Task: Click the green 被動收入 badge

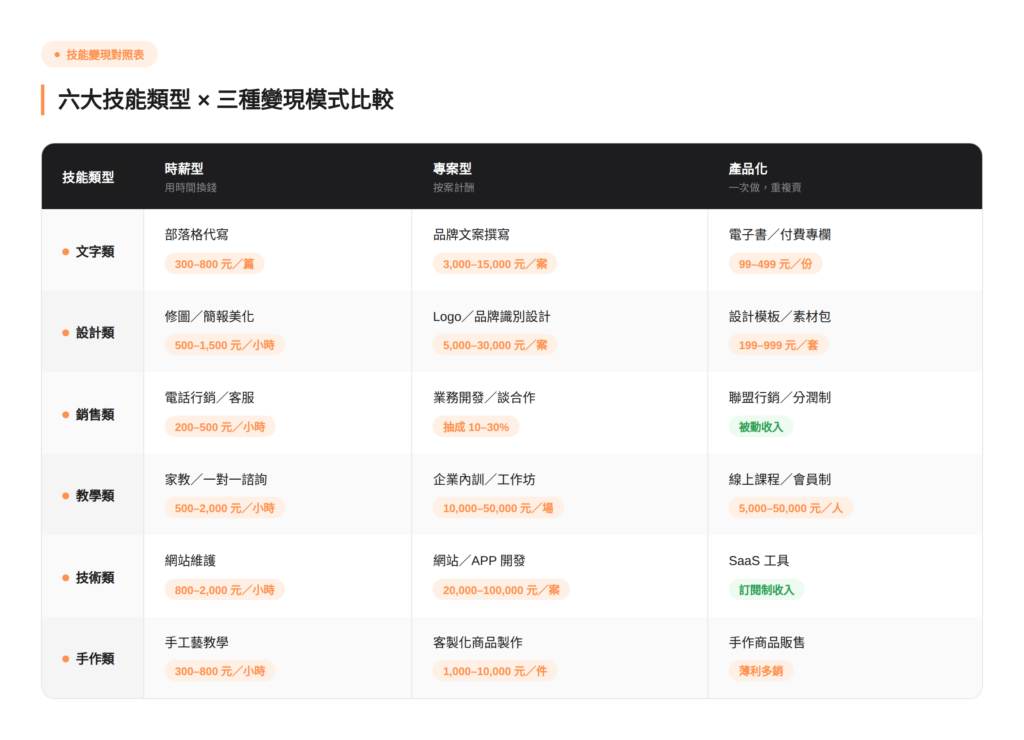Action: click(x=760, y=427)
